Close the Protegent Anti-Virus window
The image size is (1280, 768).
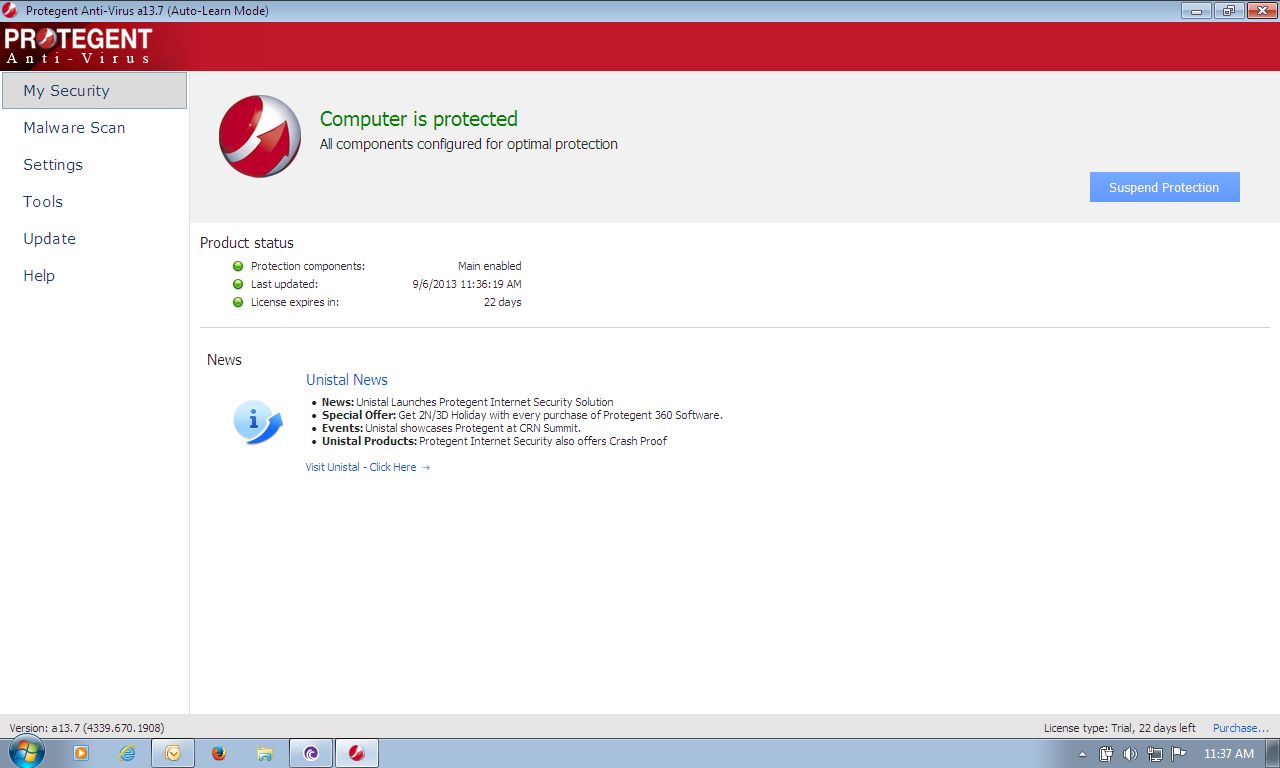pos(1260,11)
